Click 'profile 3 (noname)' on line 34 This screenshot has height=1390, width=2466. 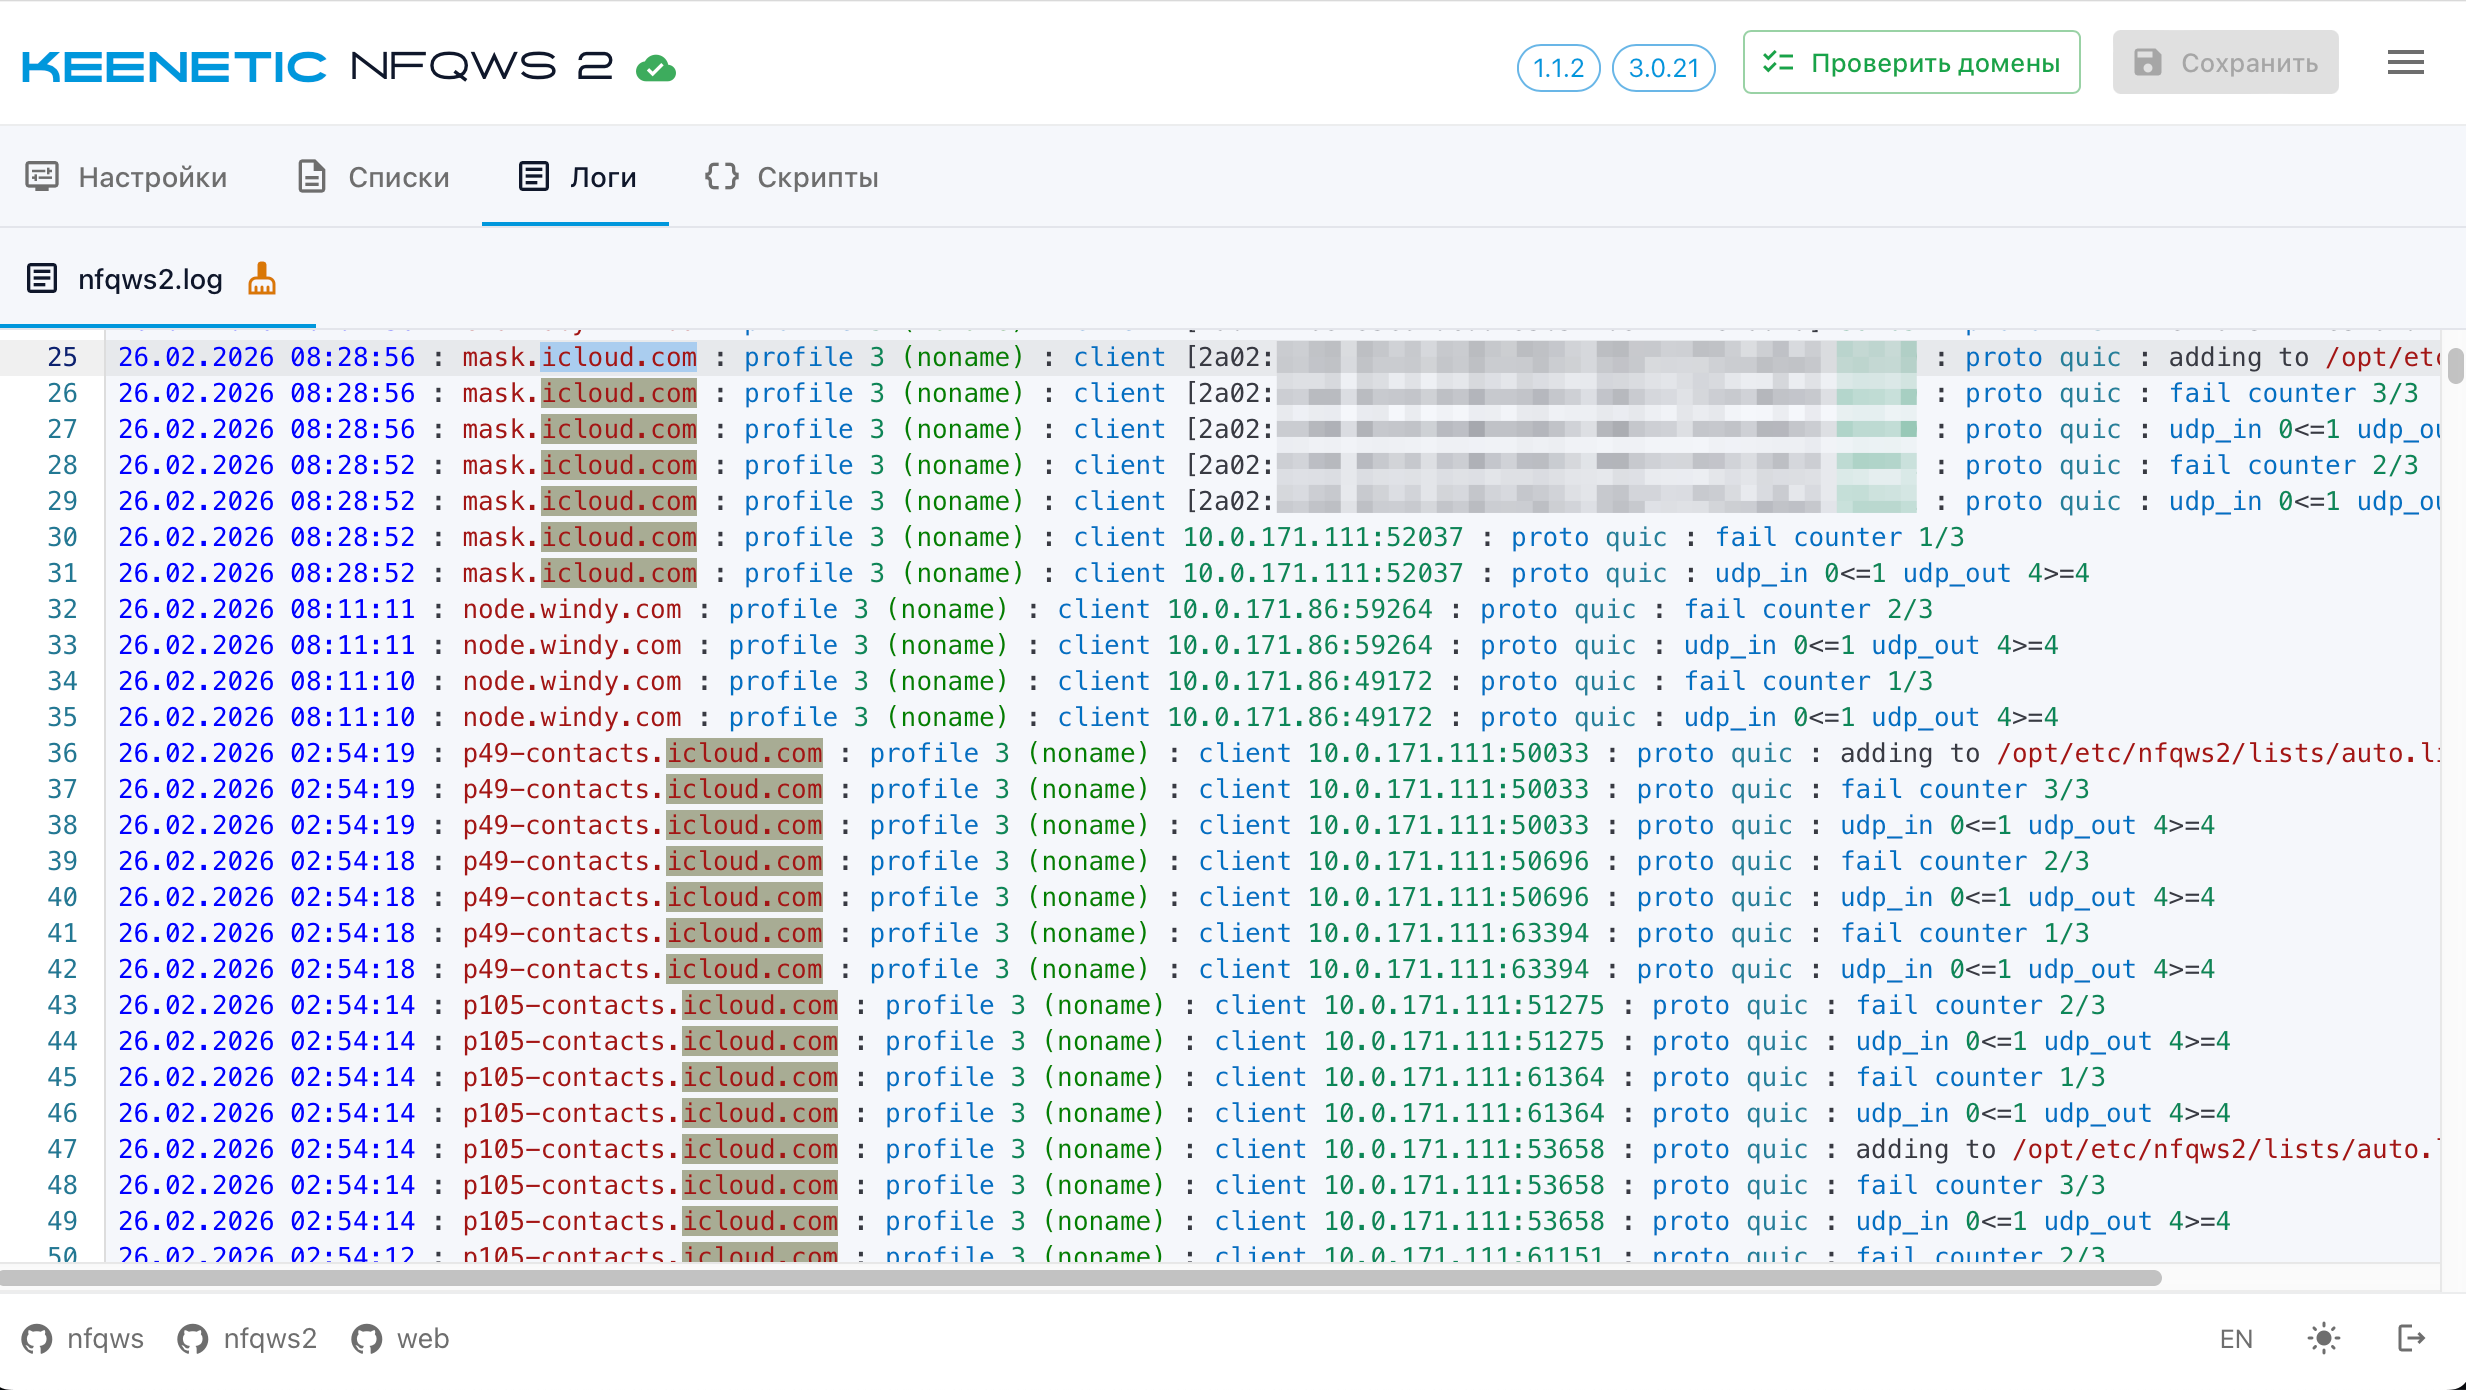pos(868,681)
